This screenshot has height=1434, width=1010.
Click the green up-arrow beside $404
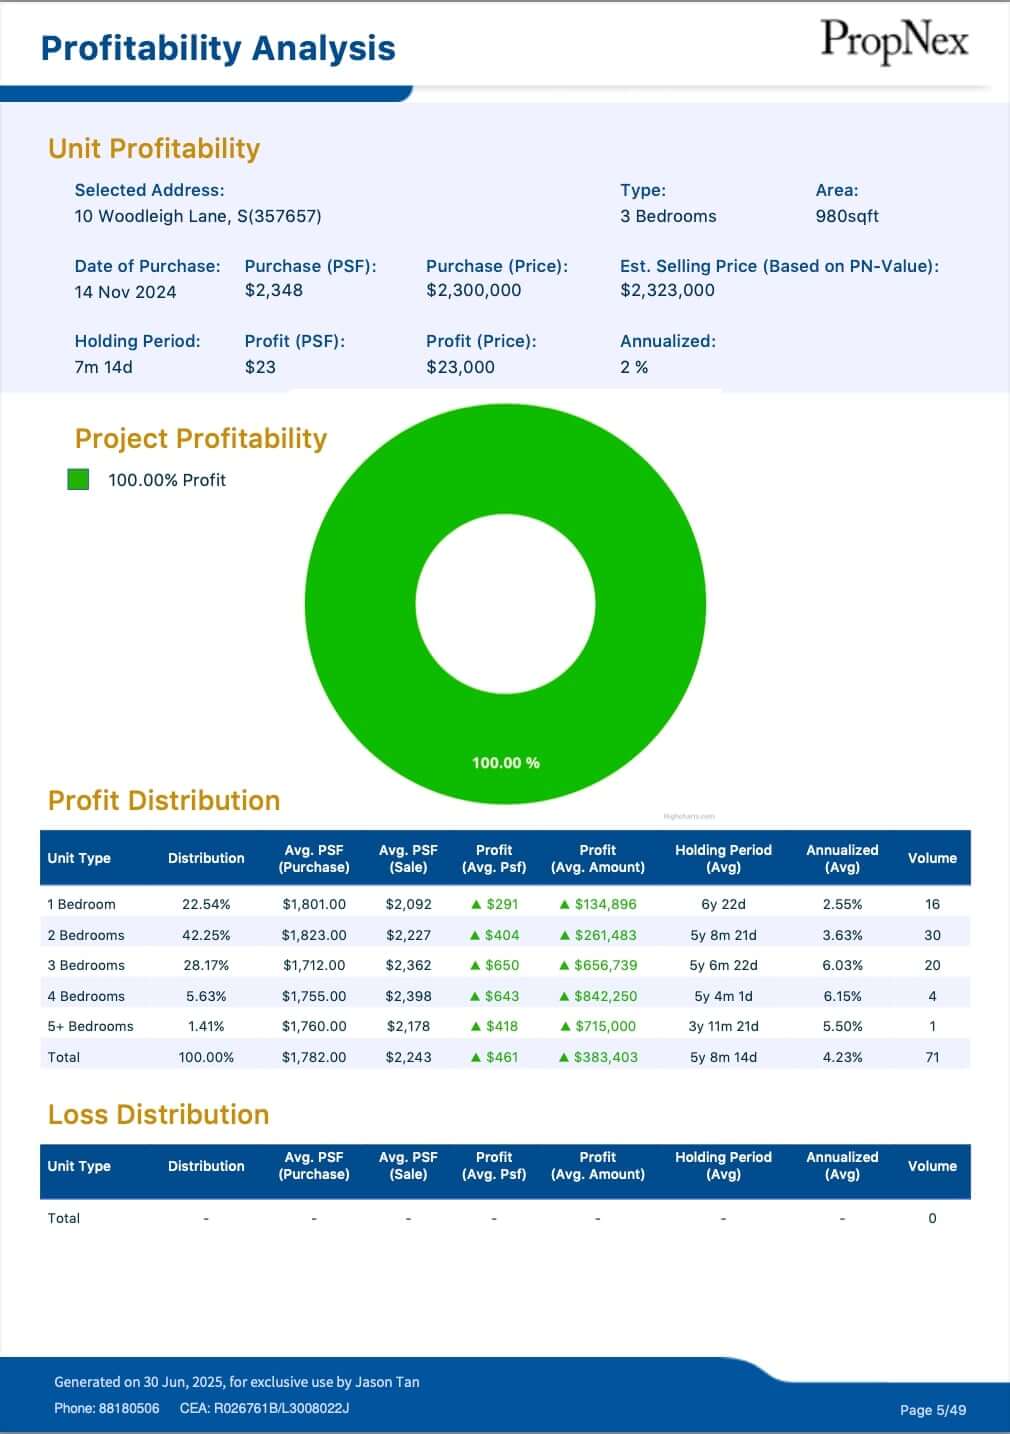click(x=476, y=935)
